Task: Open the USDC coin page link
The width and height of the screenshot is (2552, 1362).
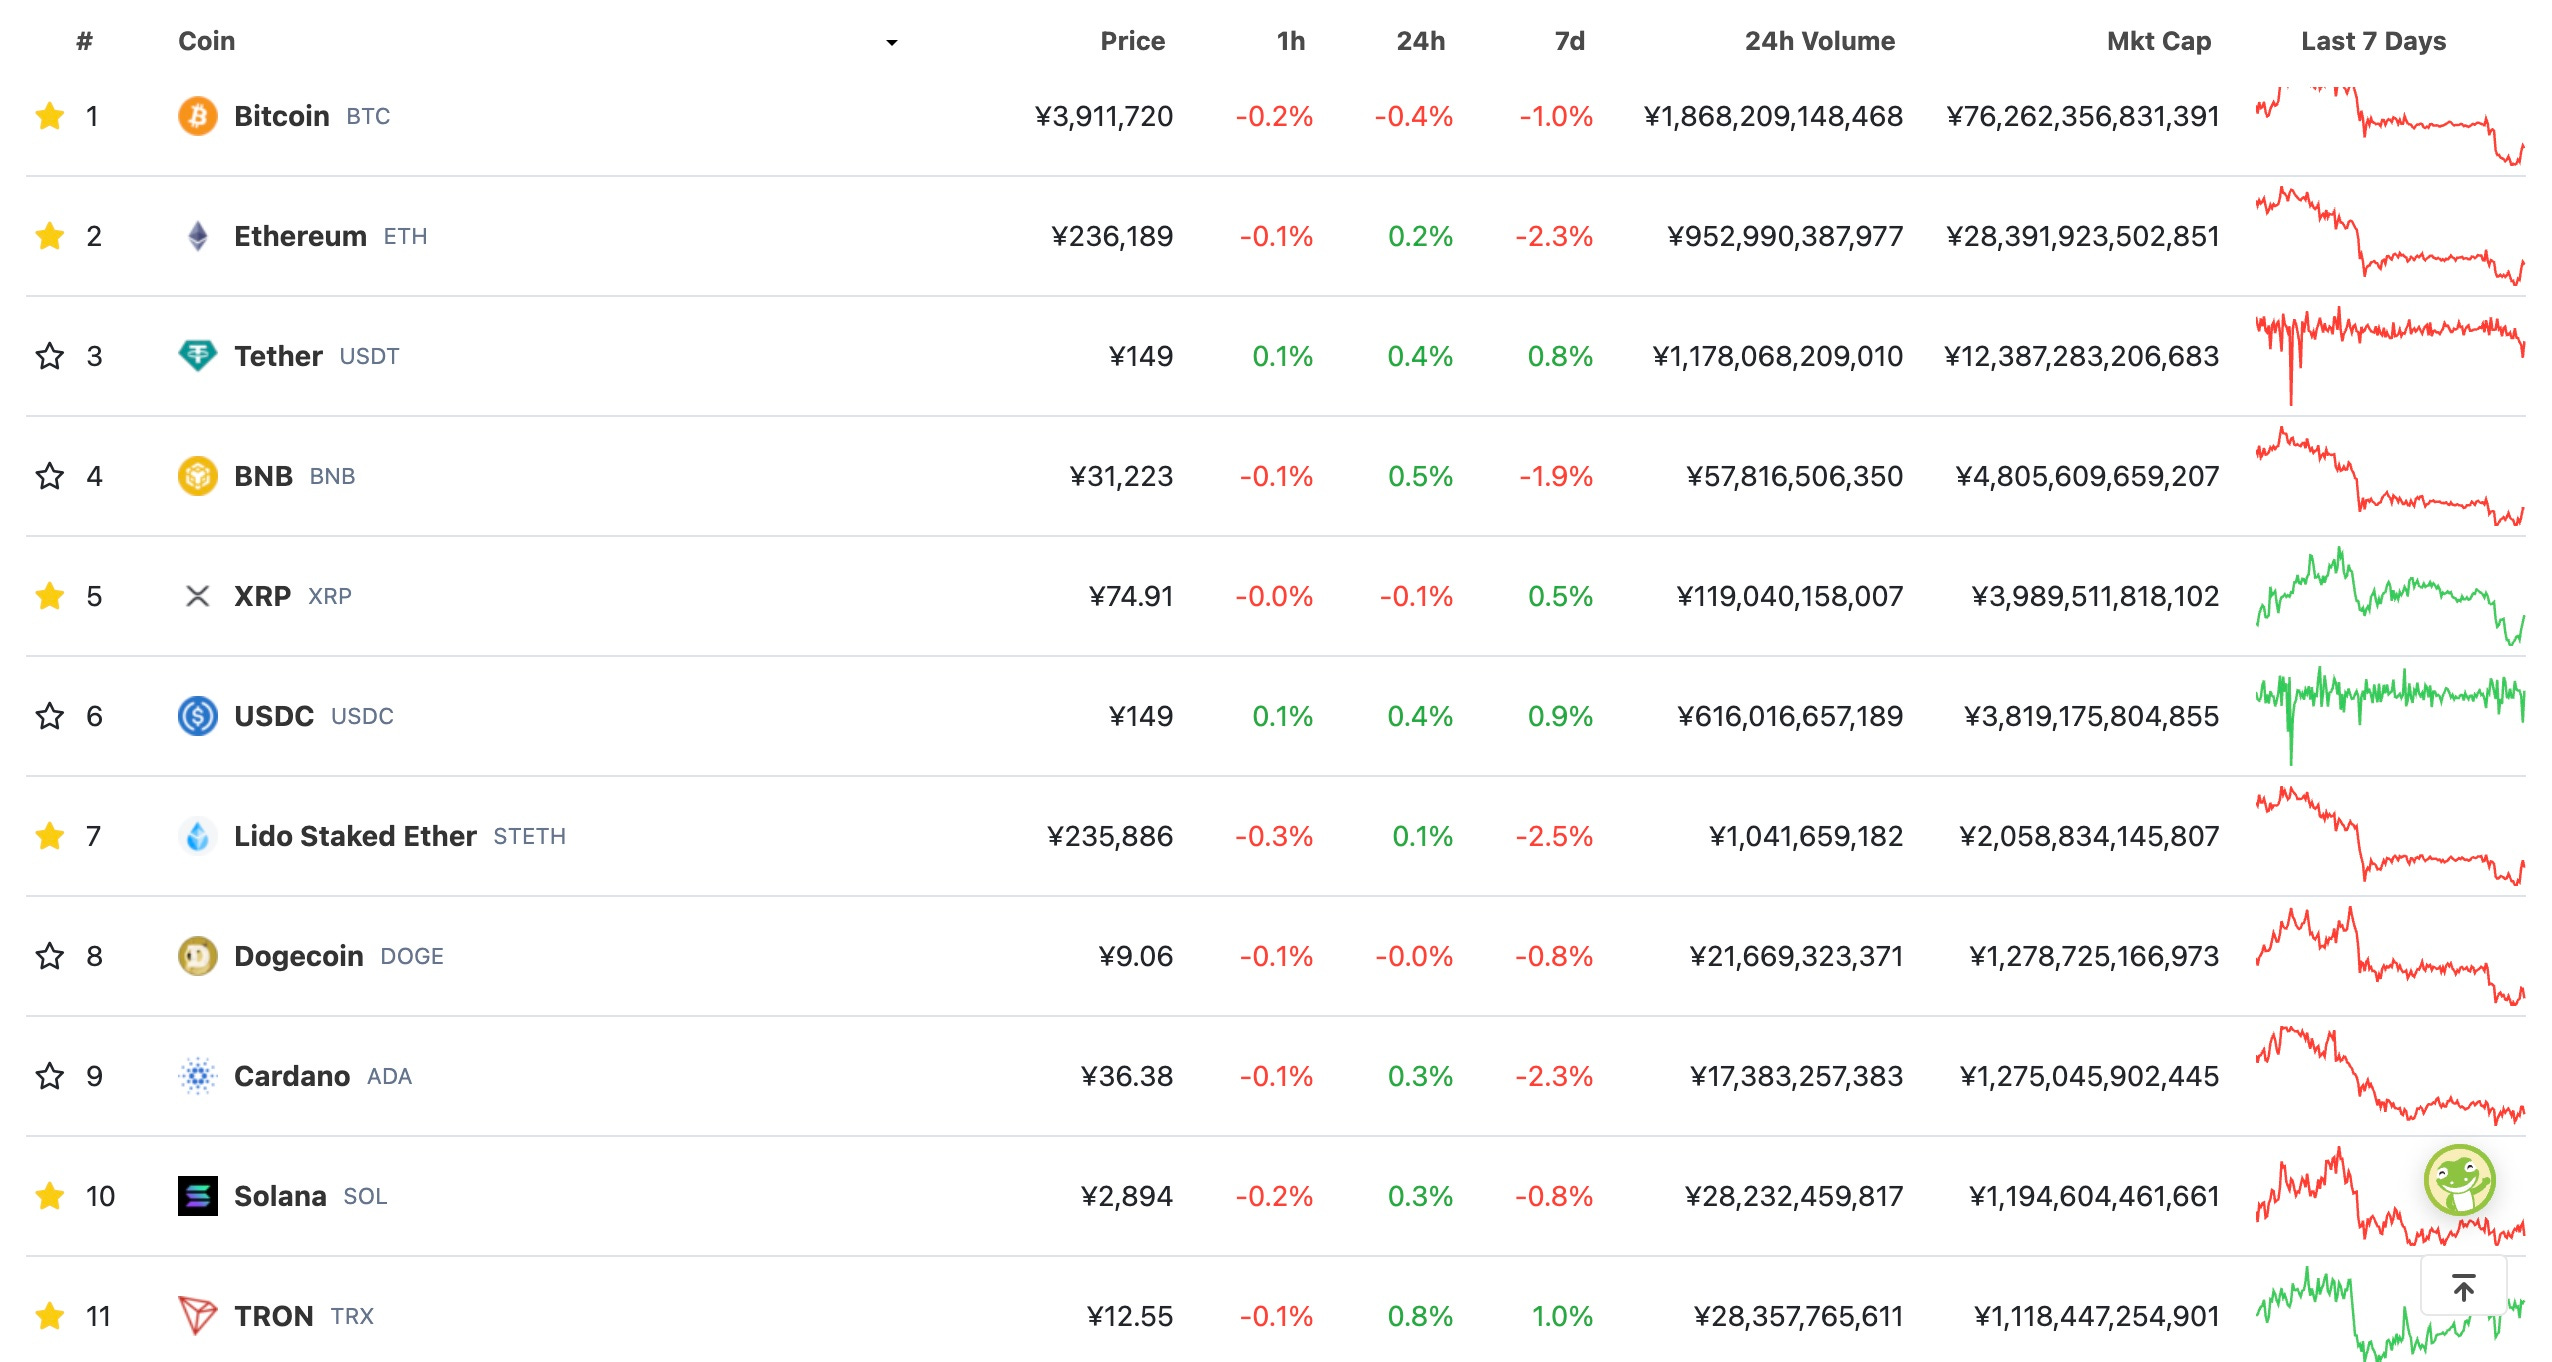Action: [x=274, y=716]
